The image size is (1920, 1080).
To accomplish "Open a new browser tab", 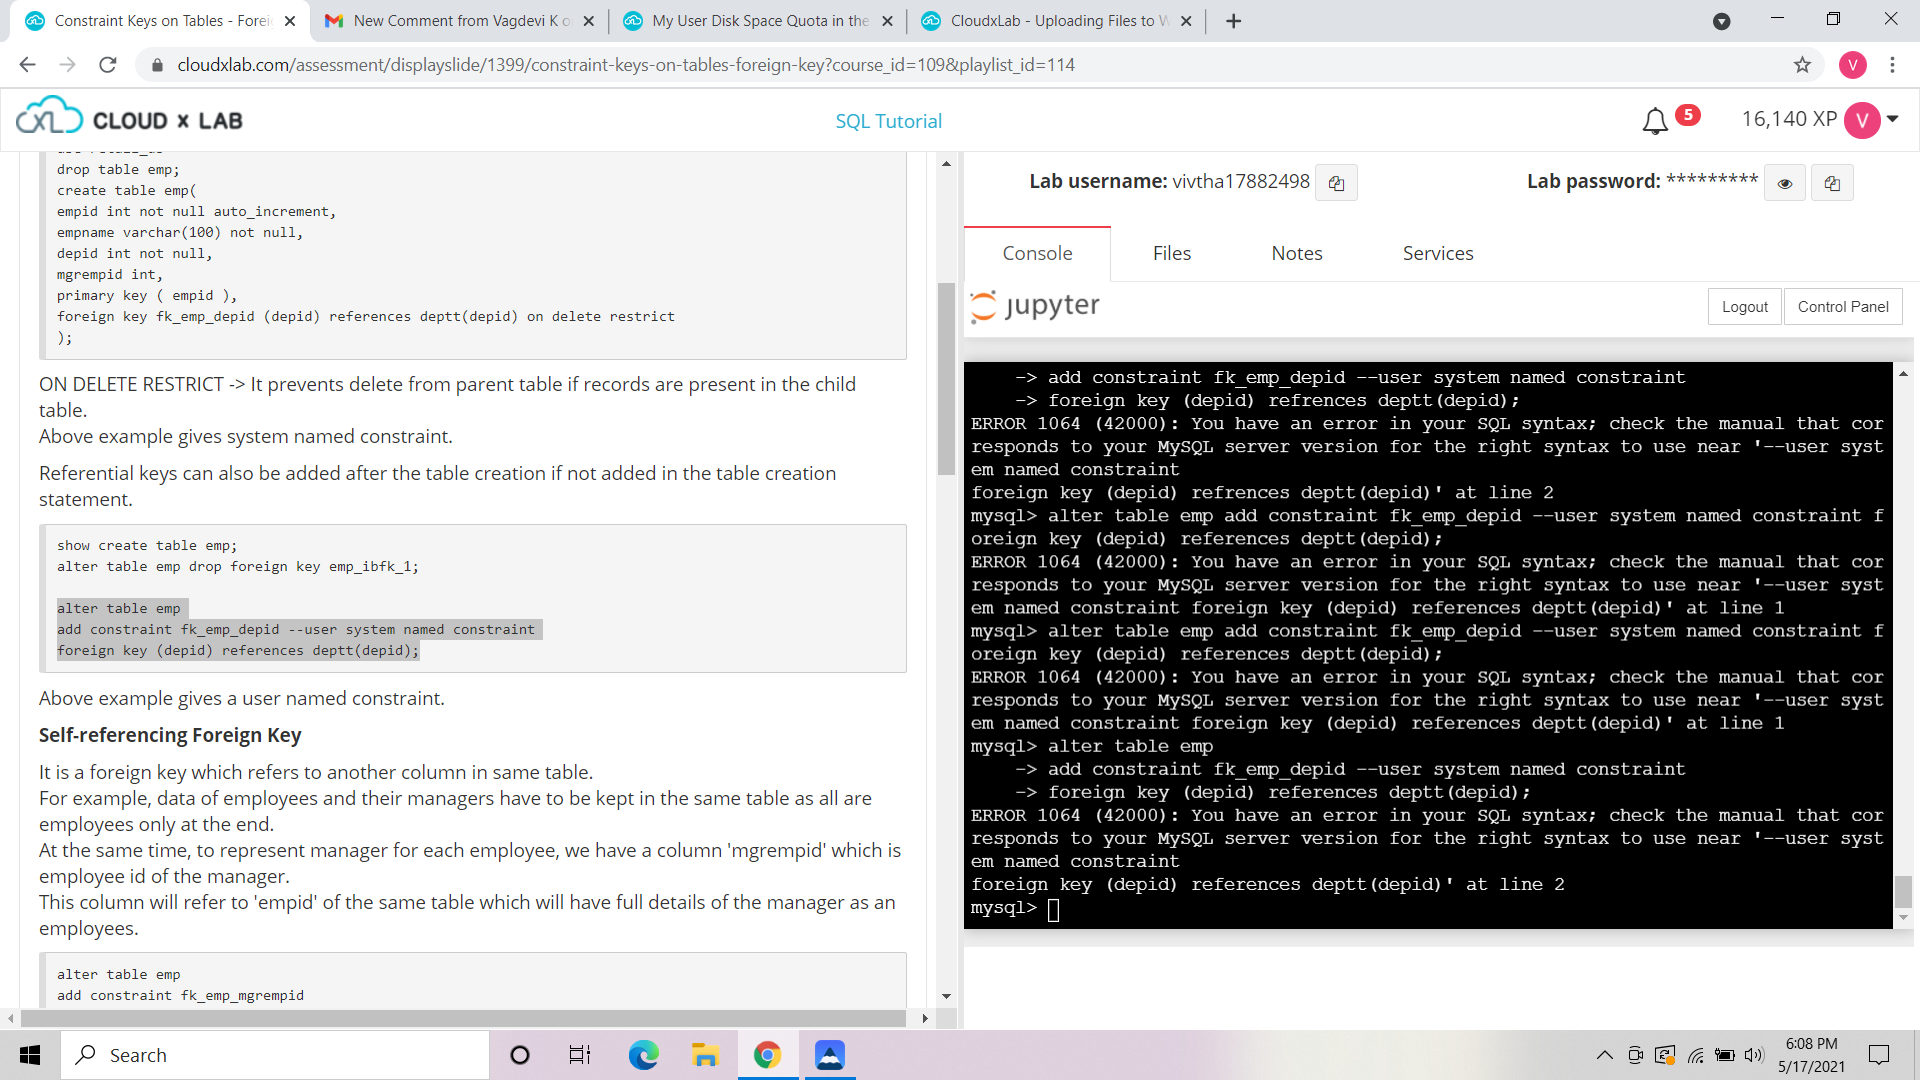I will [1233, 21].
